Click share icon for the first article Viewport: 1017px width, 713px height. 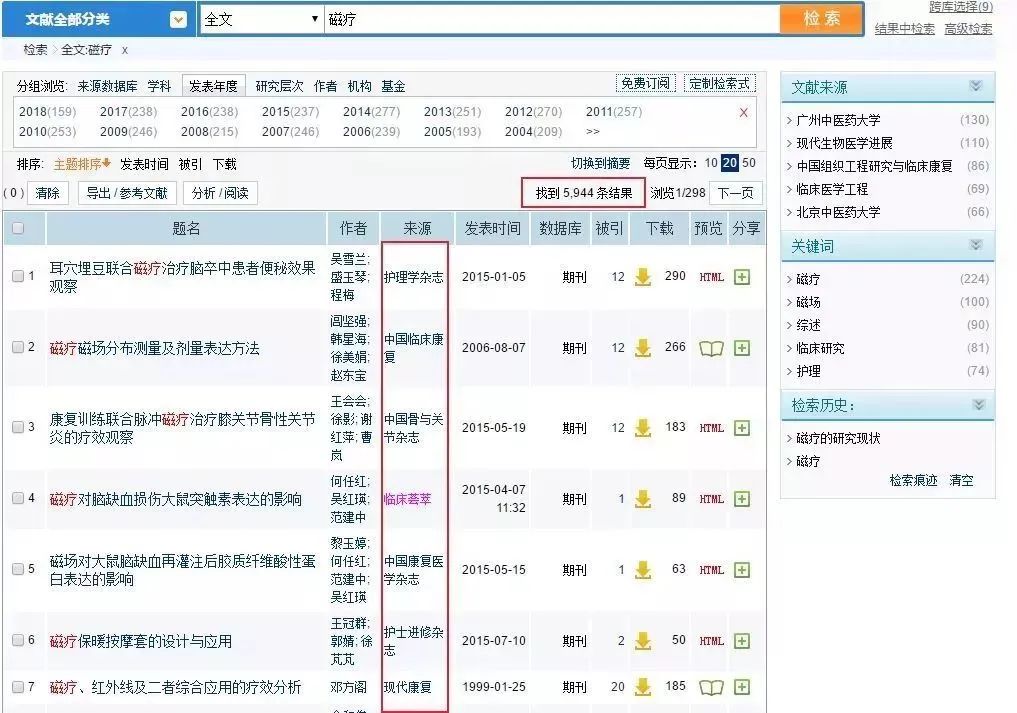(742, 277)
